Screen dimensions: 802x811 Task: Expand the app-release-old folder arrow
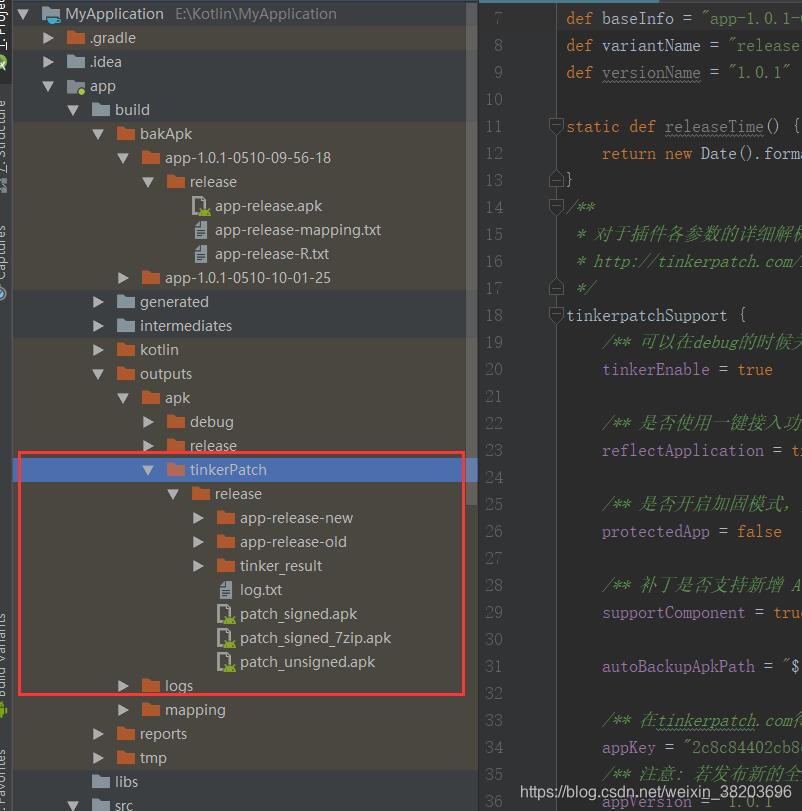tap(198, 542)
